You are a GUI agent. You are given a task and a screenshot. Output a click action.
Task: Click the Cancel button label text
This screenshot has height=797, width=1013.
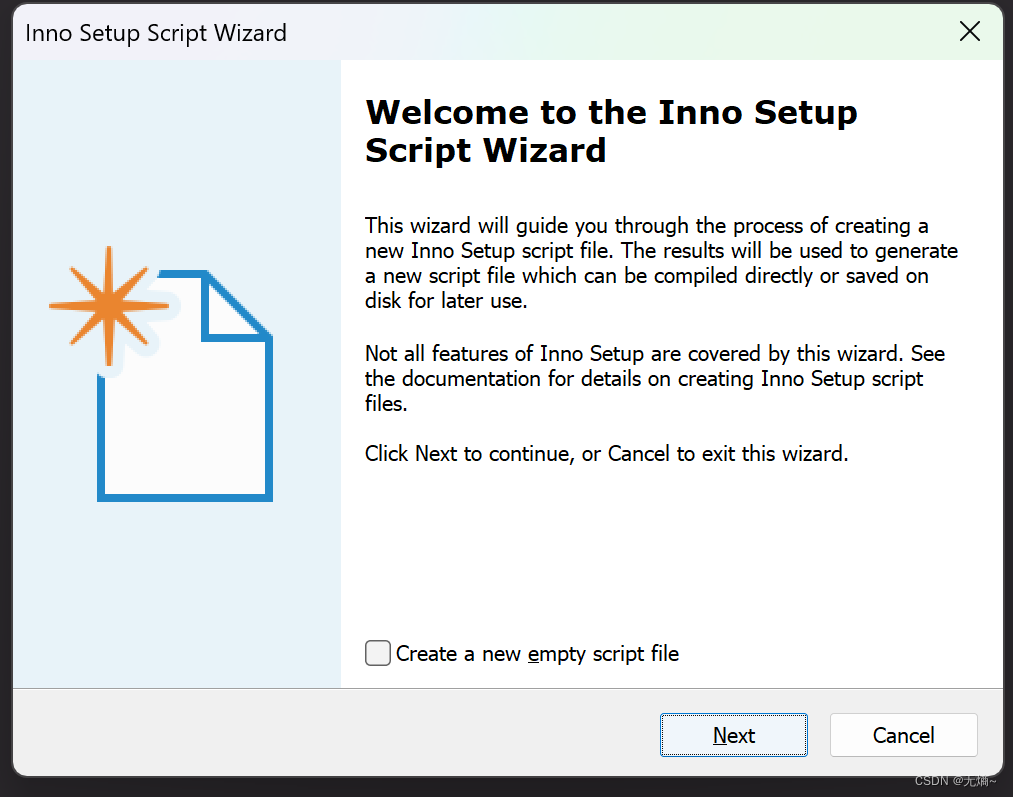point(902,735)
